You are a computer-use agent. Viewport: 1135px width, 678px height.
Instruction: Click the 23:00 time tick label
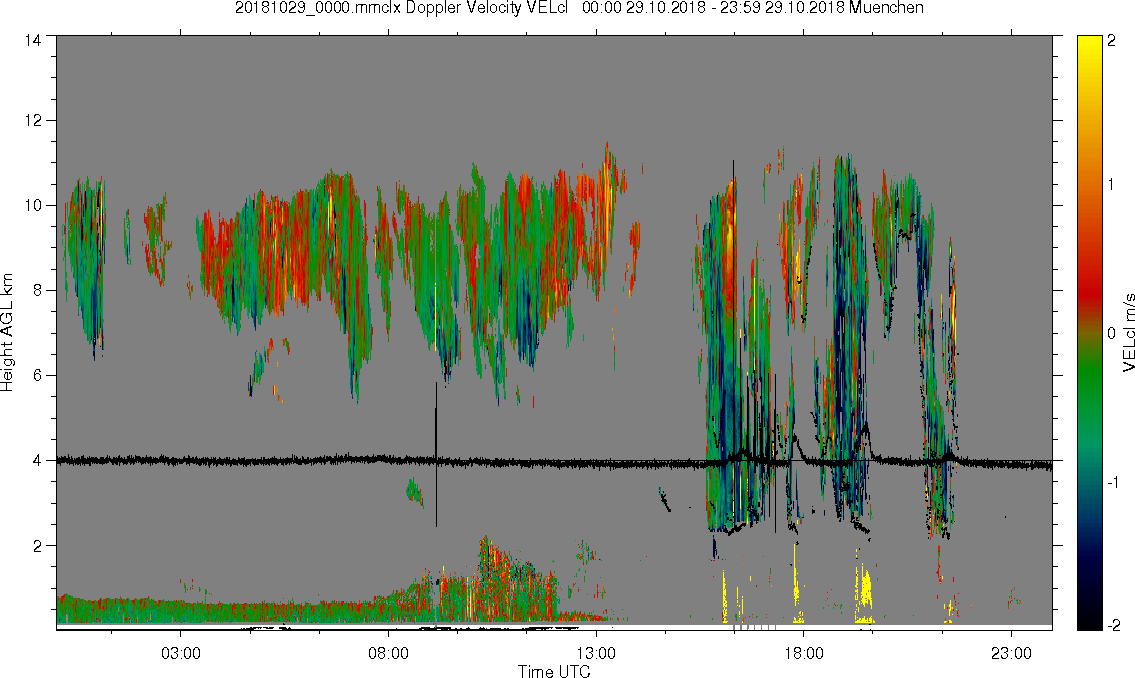point(1011,654)
